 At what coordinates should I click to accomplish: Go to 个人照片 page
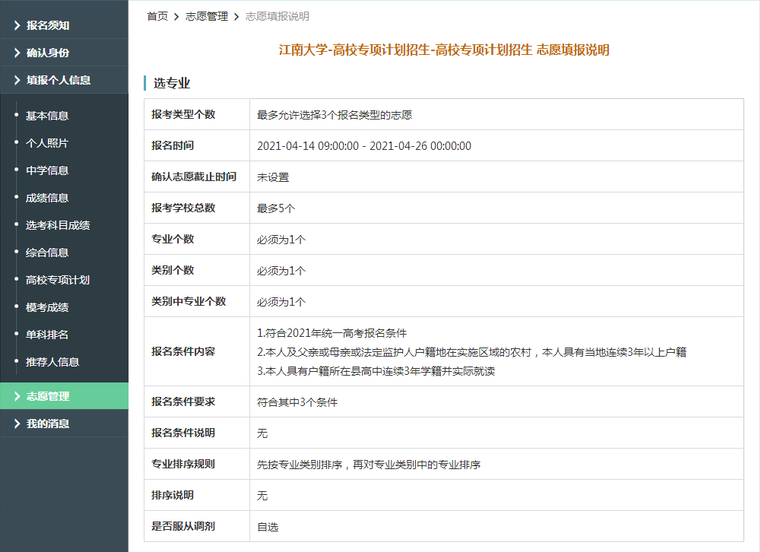coord(47,143)
